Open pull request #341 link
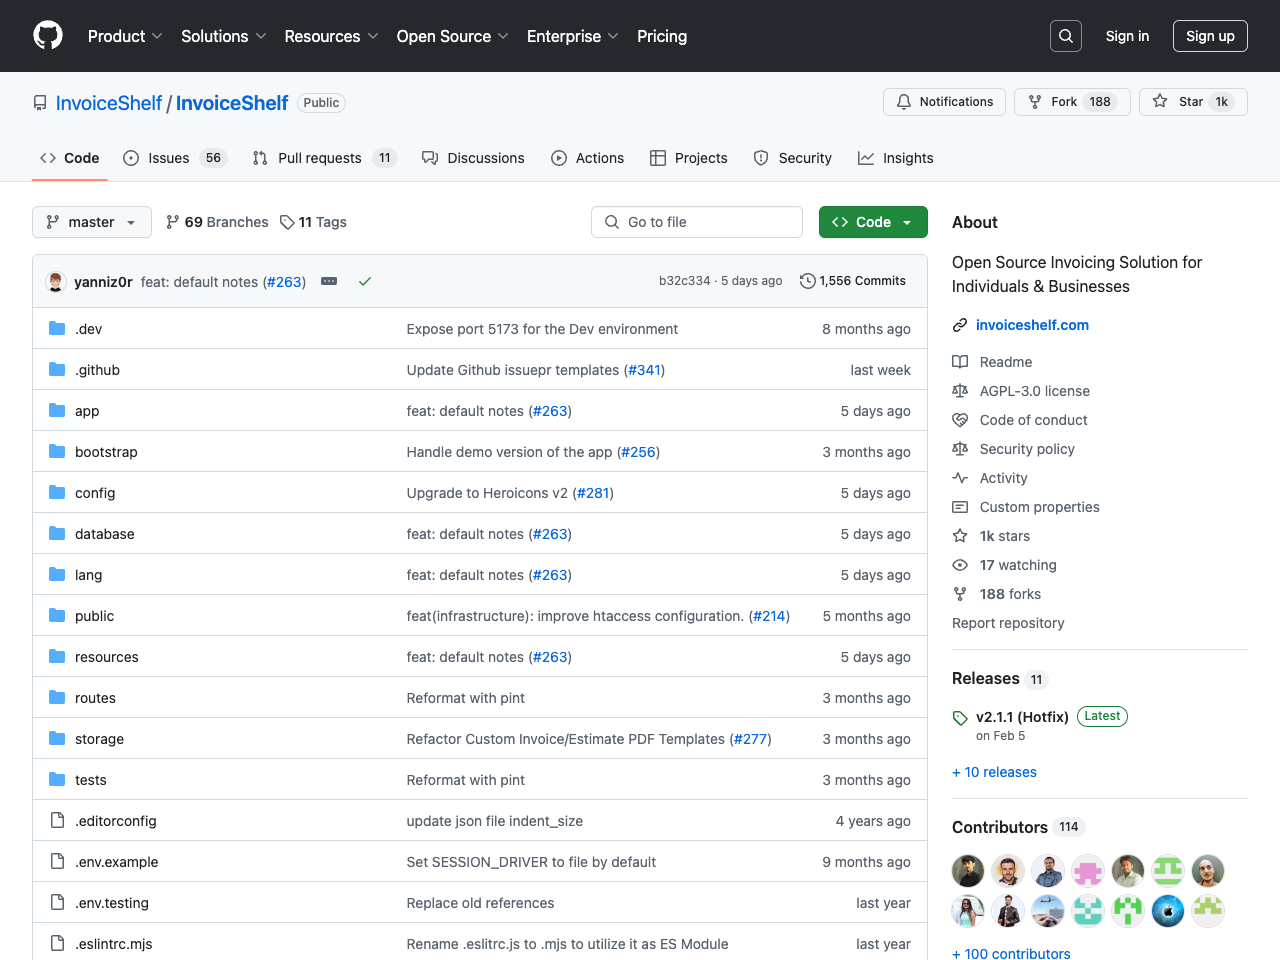 pyautogui.click(x=644, y=370)
